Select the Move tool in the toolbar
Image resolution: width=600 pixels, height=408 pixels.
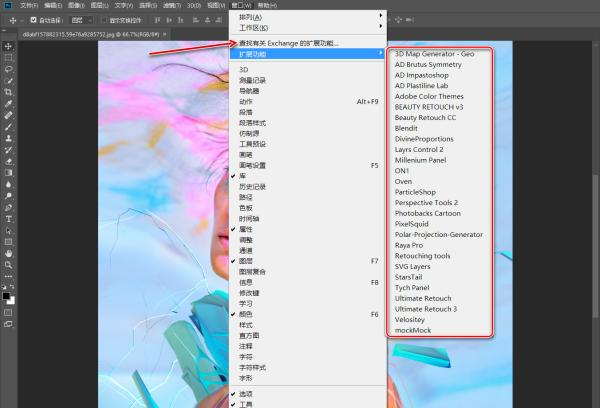9,46
